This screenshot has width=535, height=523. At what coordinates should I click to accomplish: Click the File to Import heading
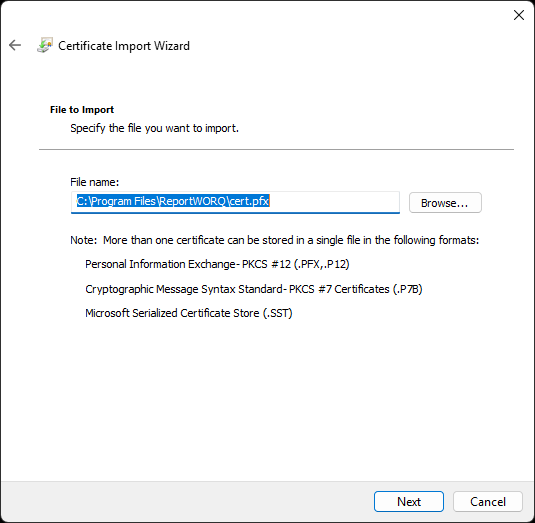pos(82,110)
